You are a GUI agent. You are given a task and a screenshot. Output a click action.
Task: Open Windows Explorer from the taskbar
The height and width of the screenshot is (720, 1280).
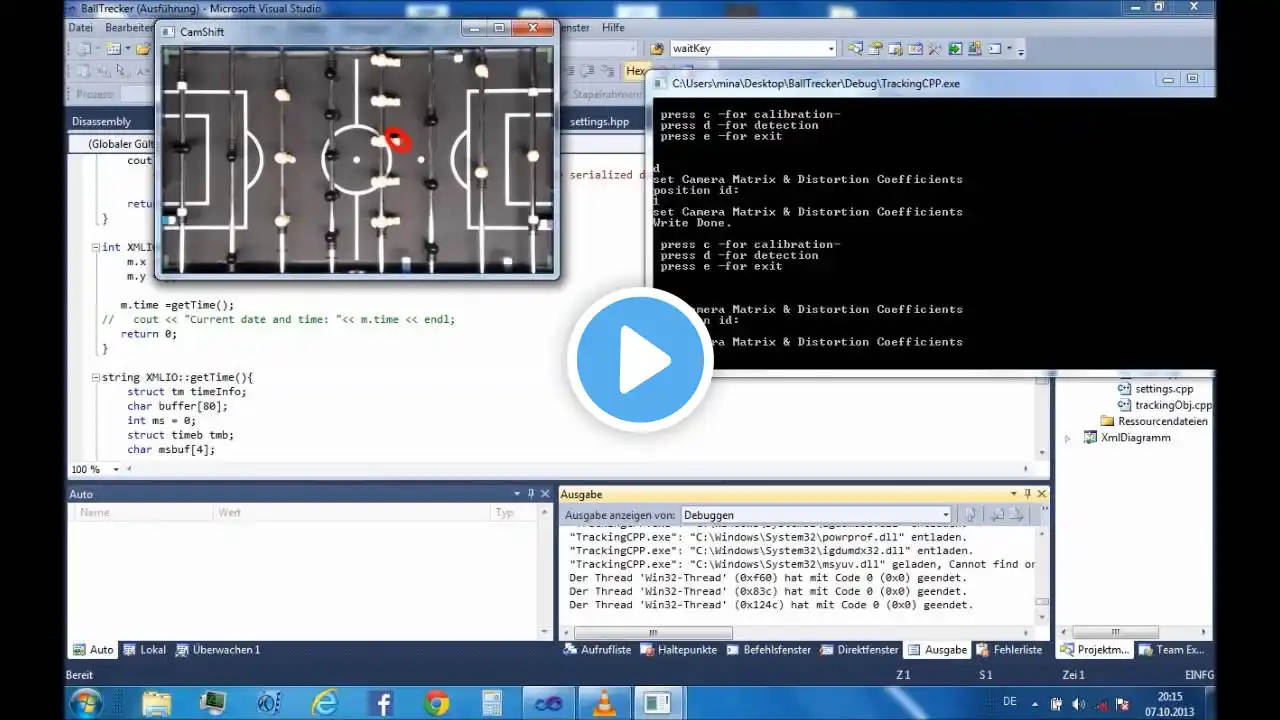coord(158,703)
